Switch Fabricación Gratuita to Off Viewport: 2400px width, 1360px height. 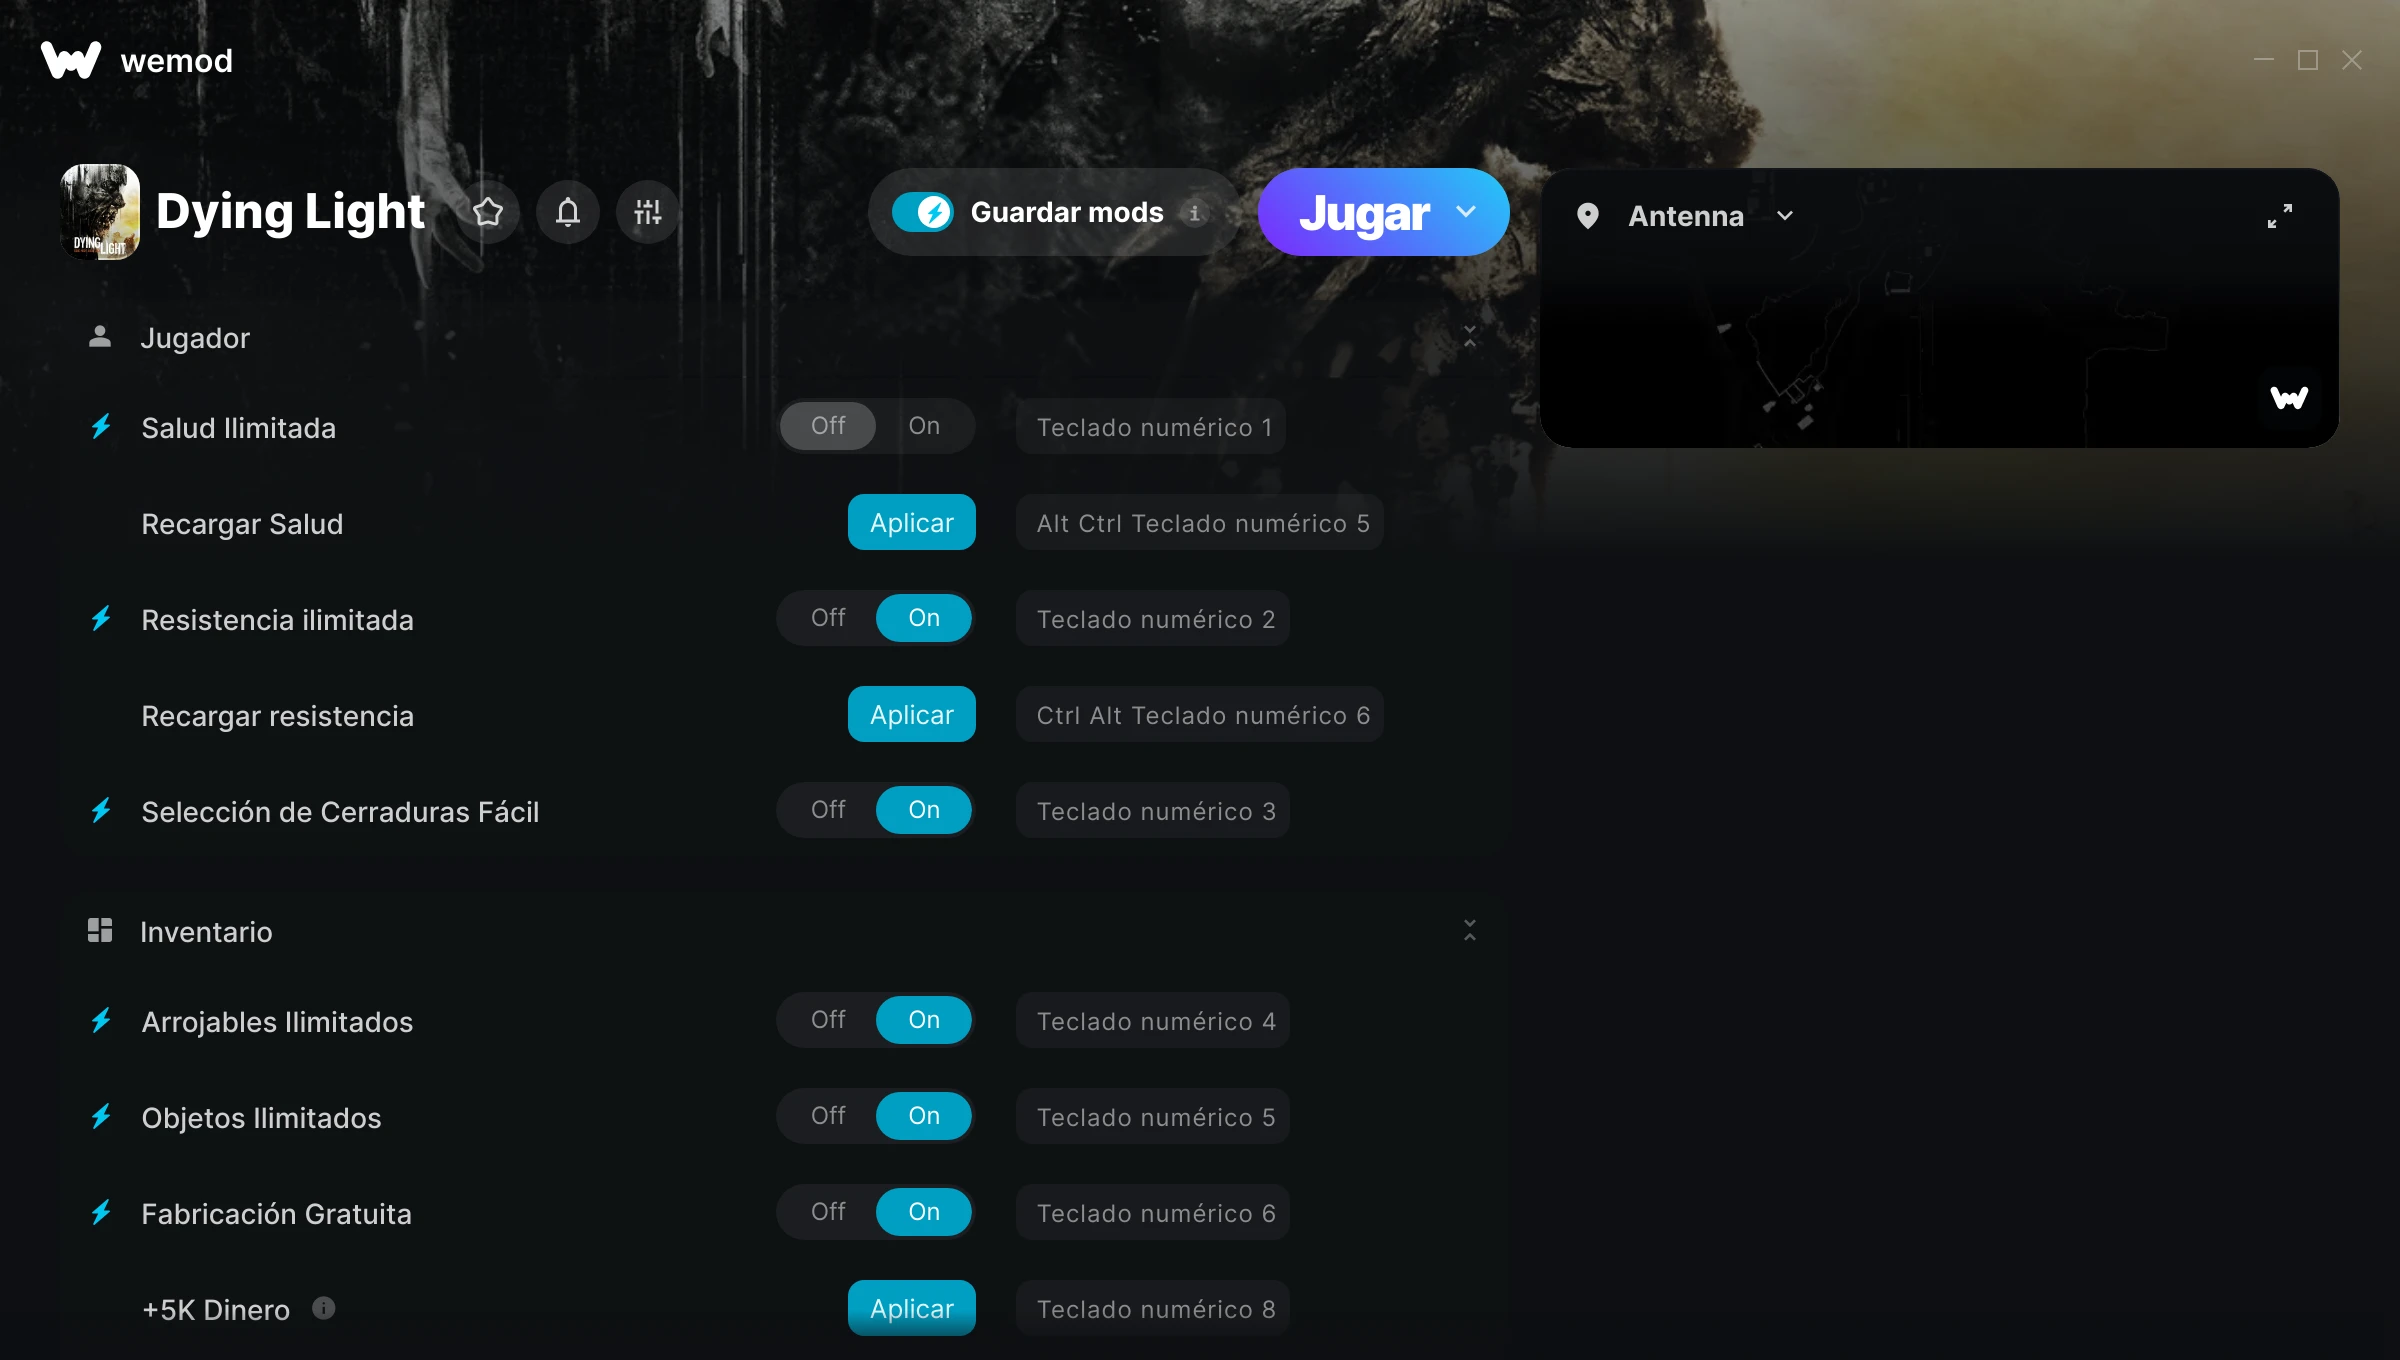[828, 1212]
